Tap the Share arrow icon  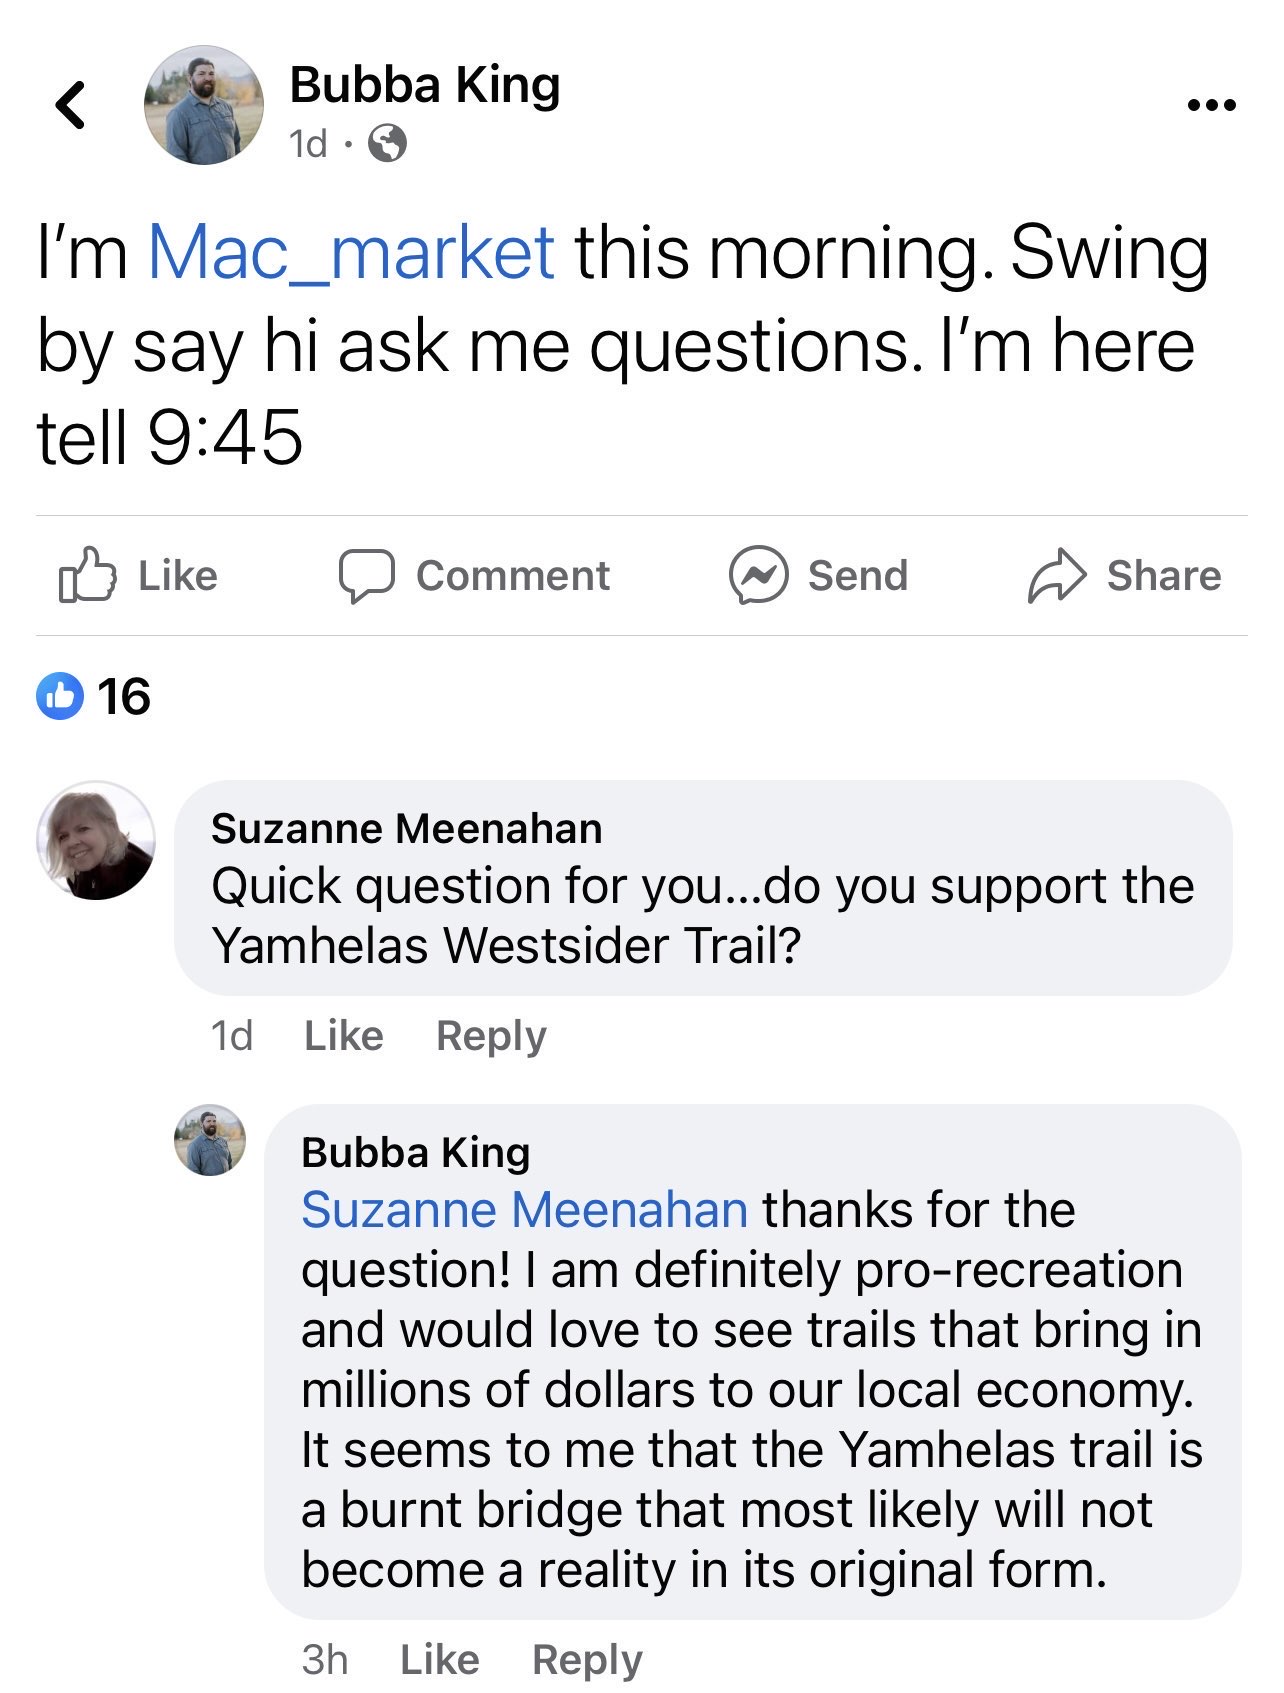click(1056, 575)
